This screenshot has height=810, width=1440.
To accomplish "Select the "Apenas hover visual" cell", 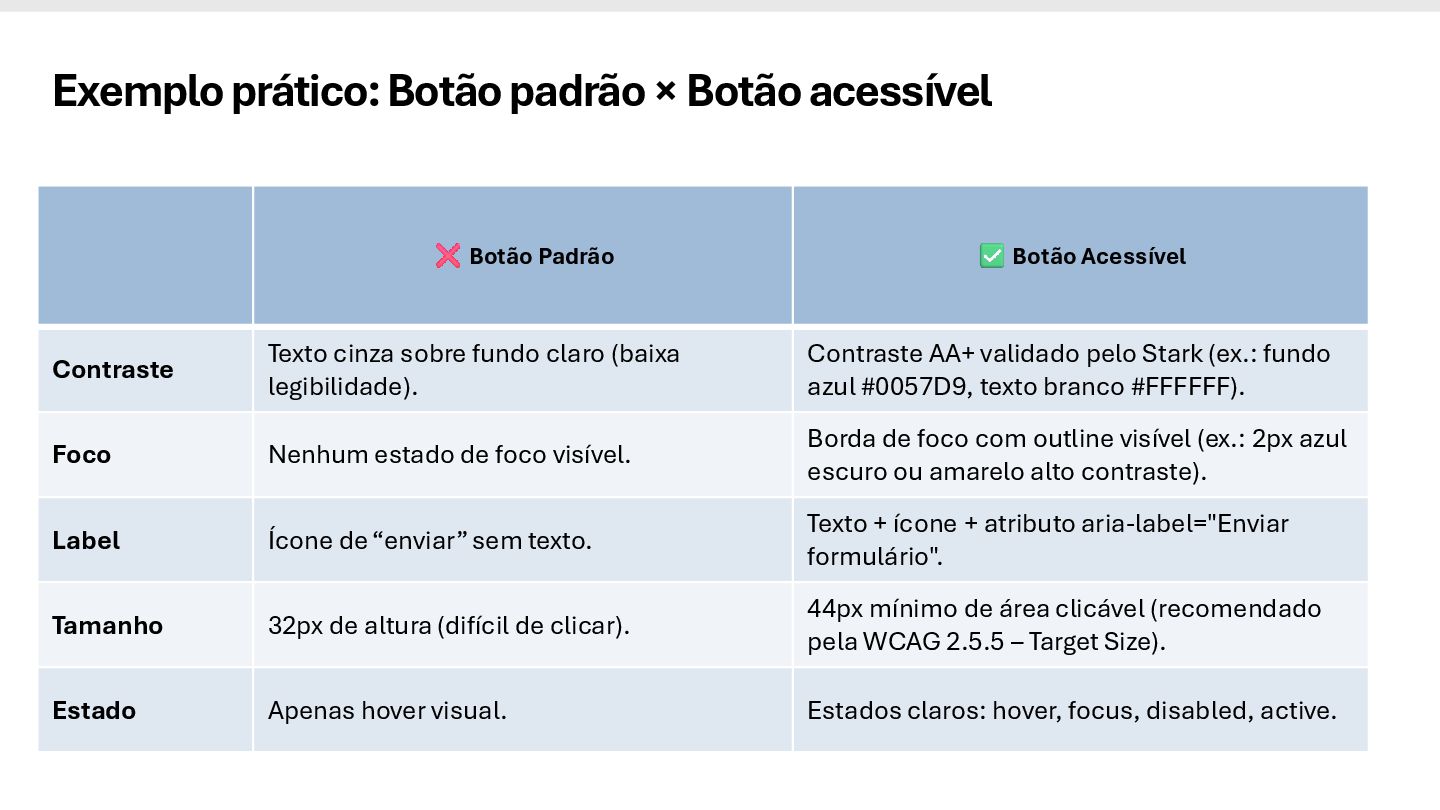I will [x=387, y=711].
